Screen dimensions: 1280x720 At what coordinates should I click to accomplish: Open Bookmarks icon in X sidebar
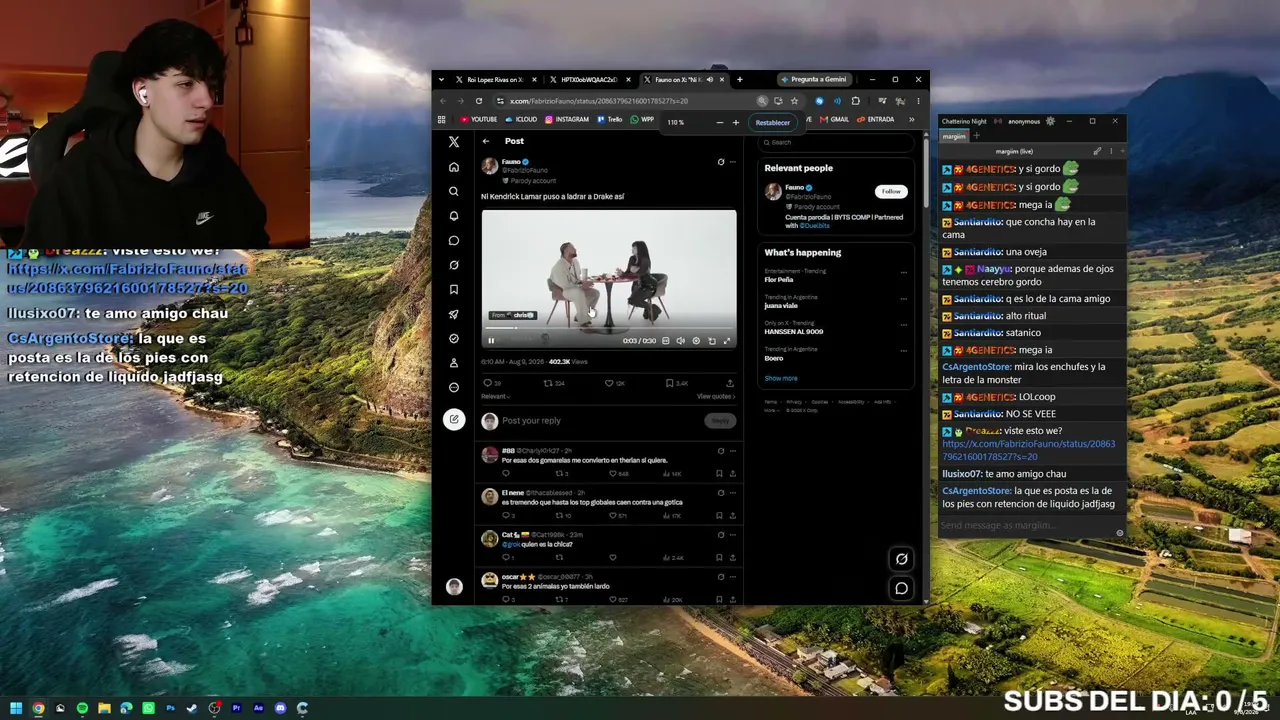point(454,290)
